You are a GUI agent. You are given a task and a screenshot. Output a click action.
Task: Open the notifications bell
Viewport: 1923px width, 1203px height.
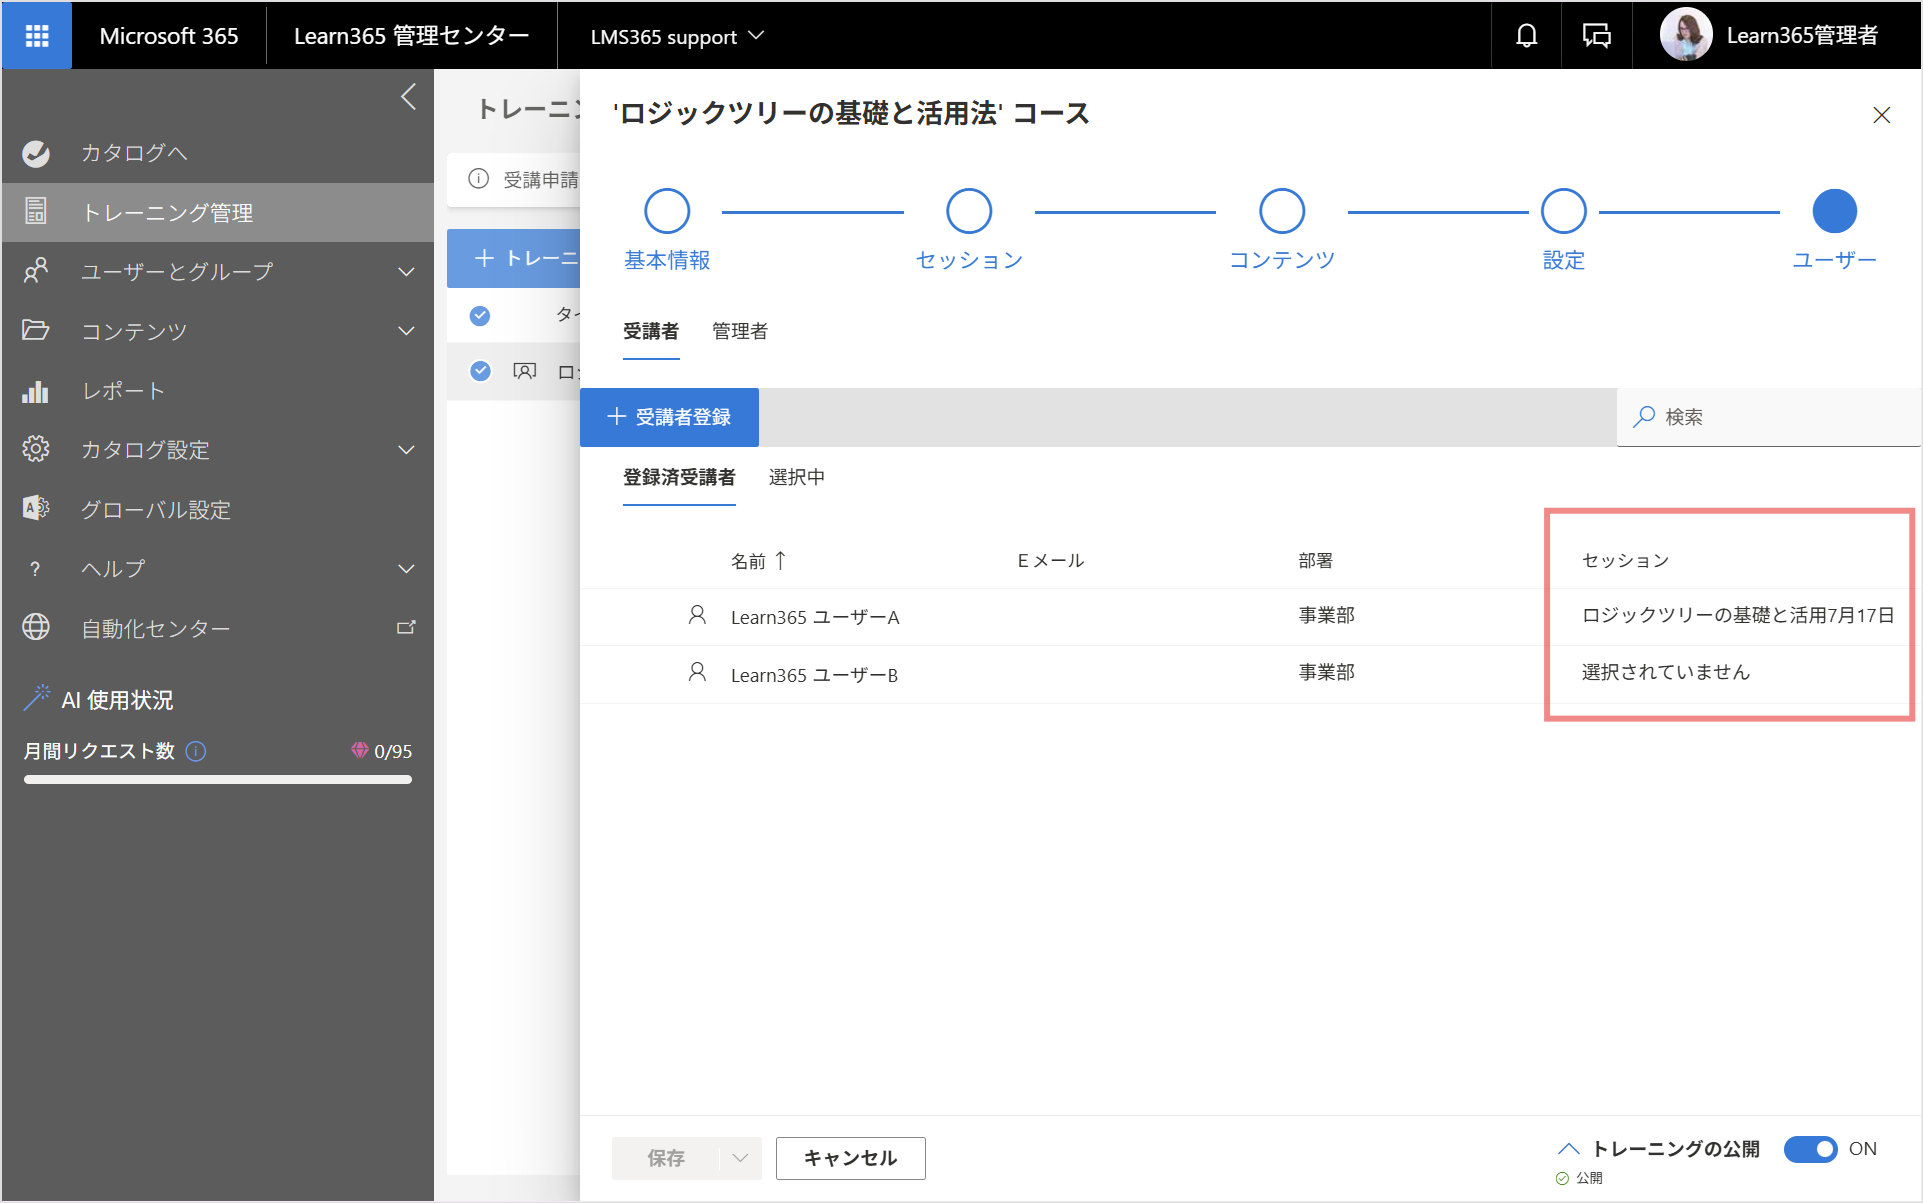tap(1526, 36)
